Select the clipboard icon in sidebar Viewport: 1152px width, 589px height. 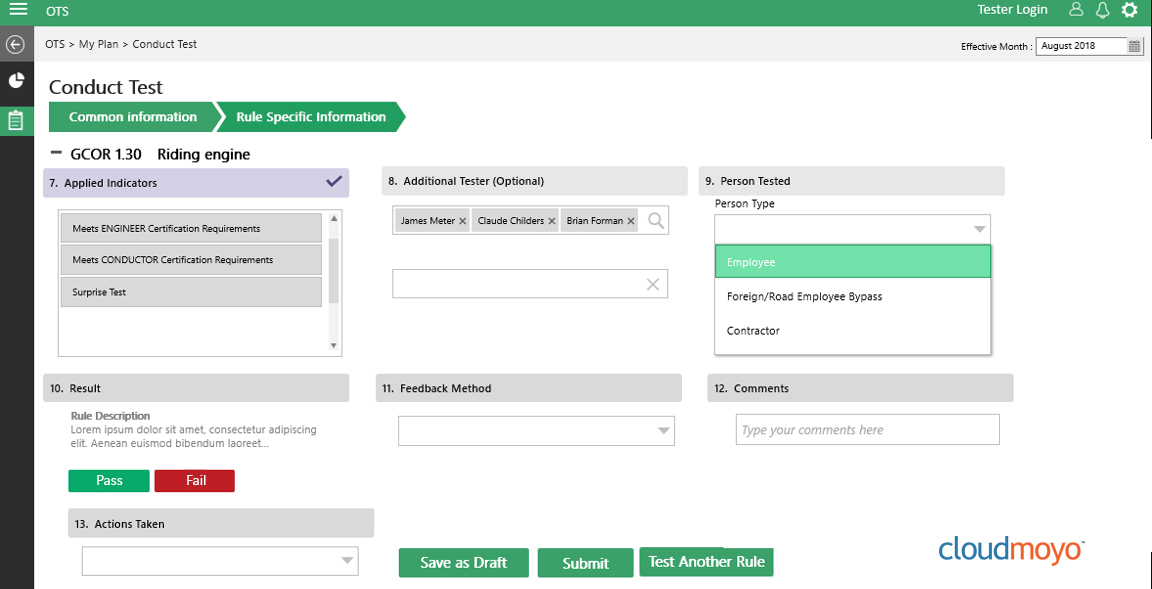click(16, 120)
